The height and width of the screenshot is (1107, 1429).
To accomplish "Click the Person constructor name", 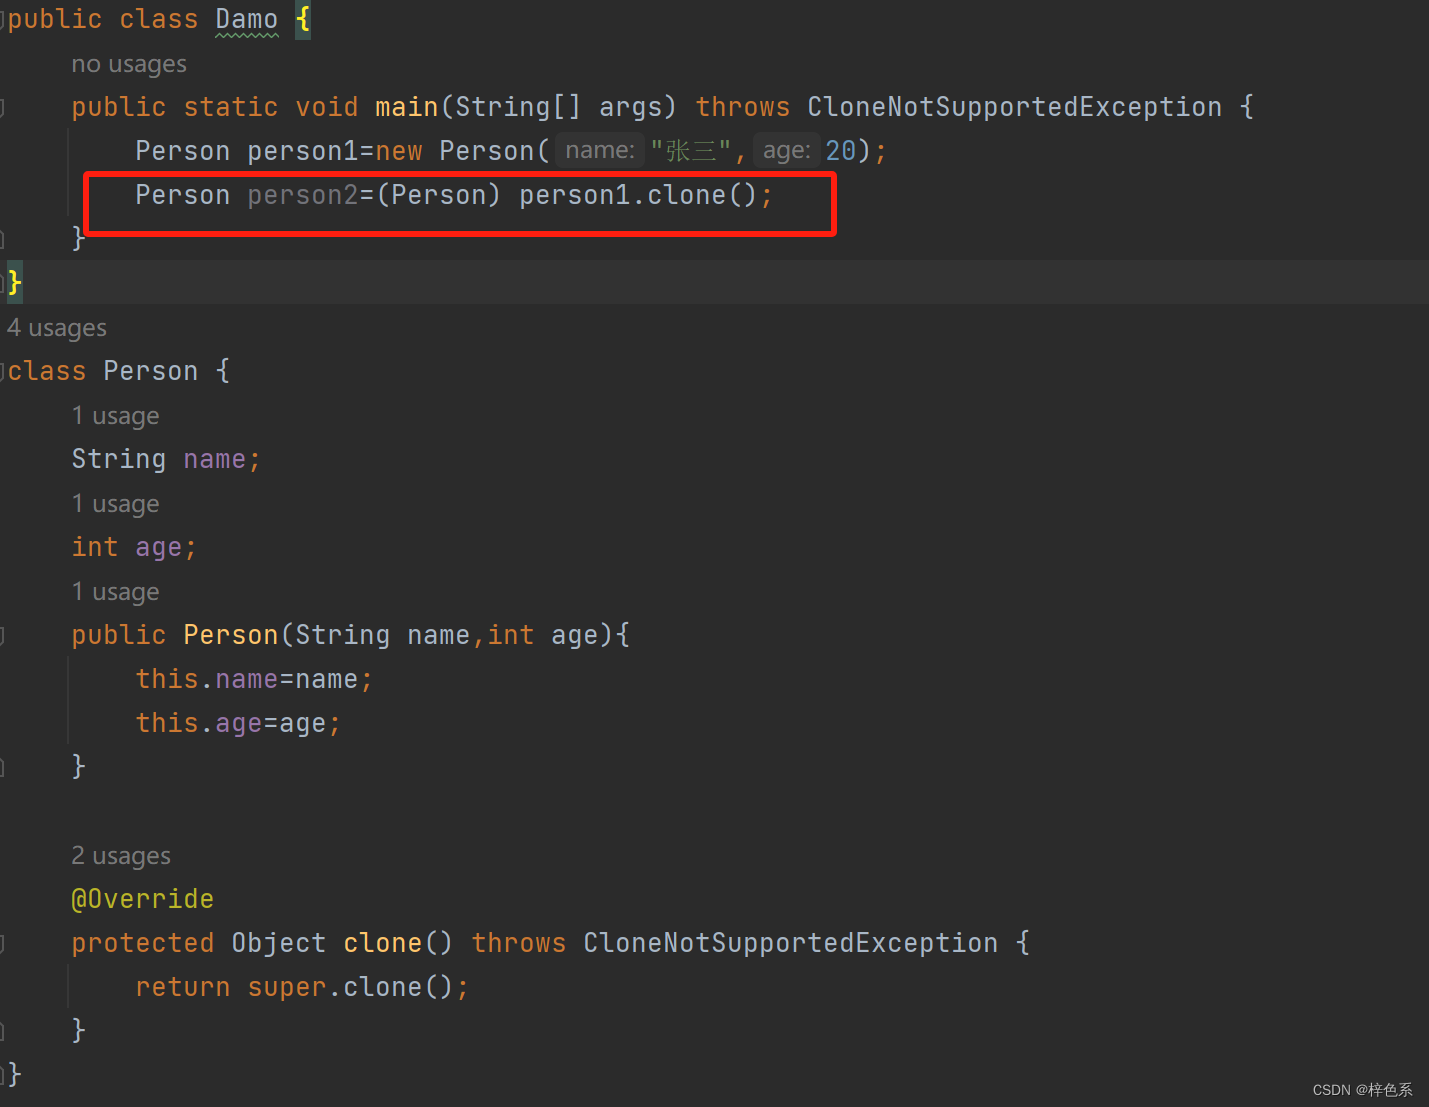I will pyautogui.click(x=231, y=635).
